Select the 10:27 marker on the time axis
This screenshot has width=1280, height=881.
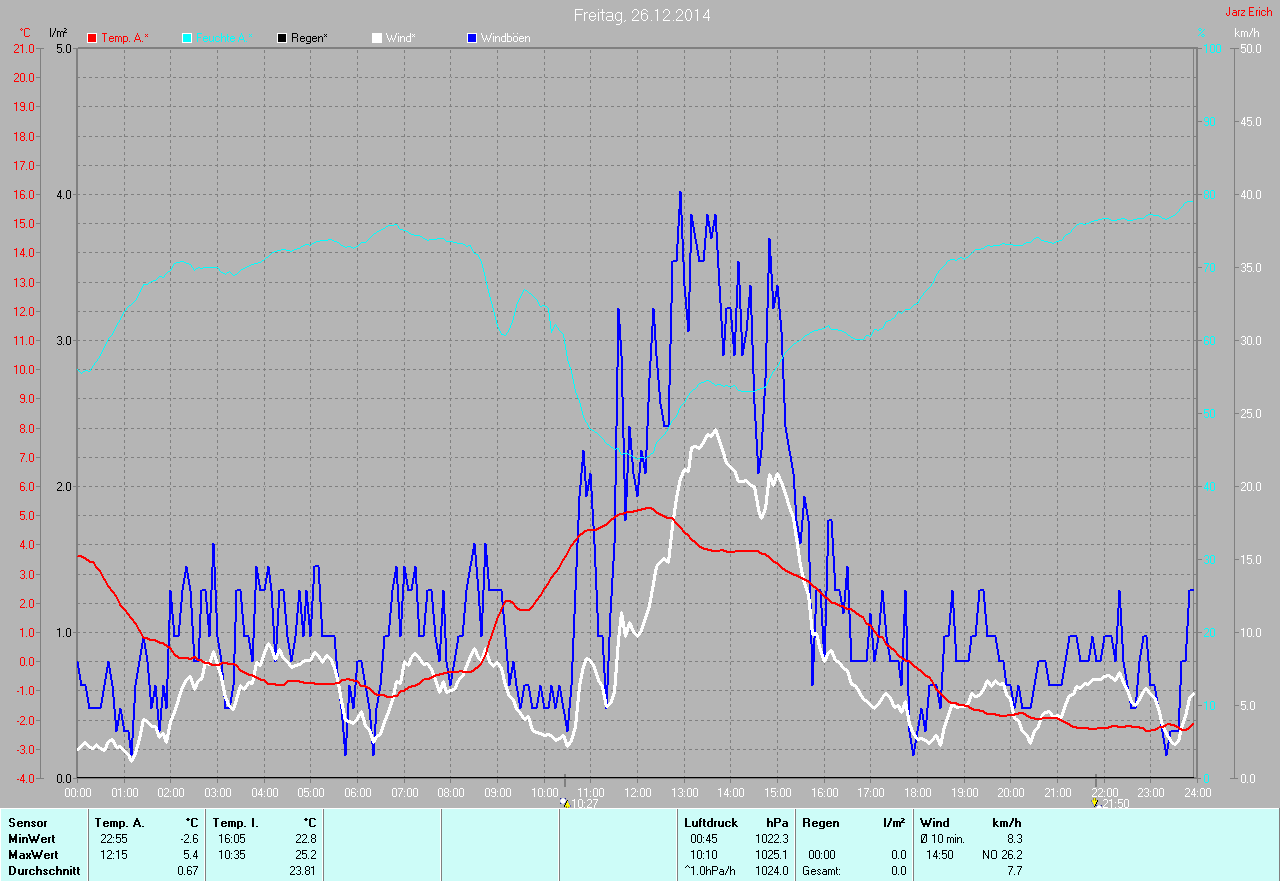point(579,803)
